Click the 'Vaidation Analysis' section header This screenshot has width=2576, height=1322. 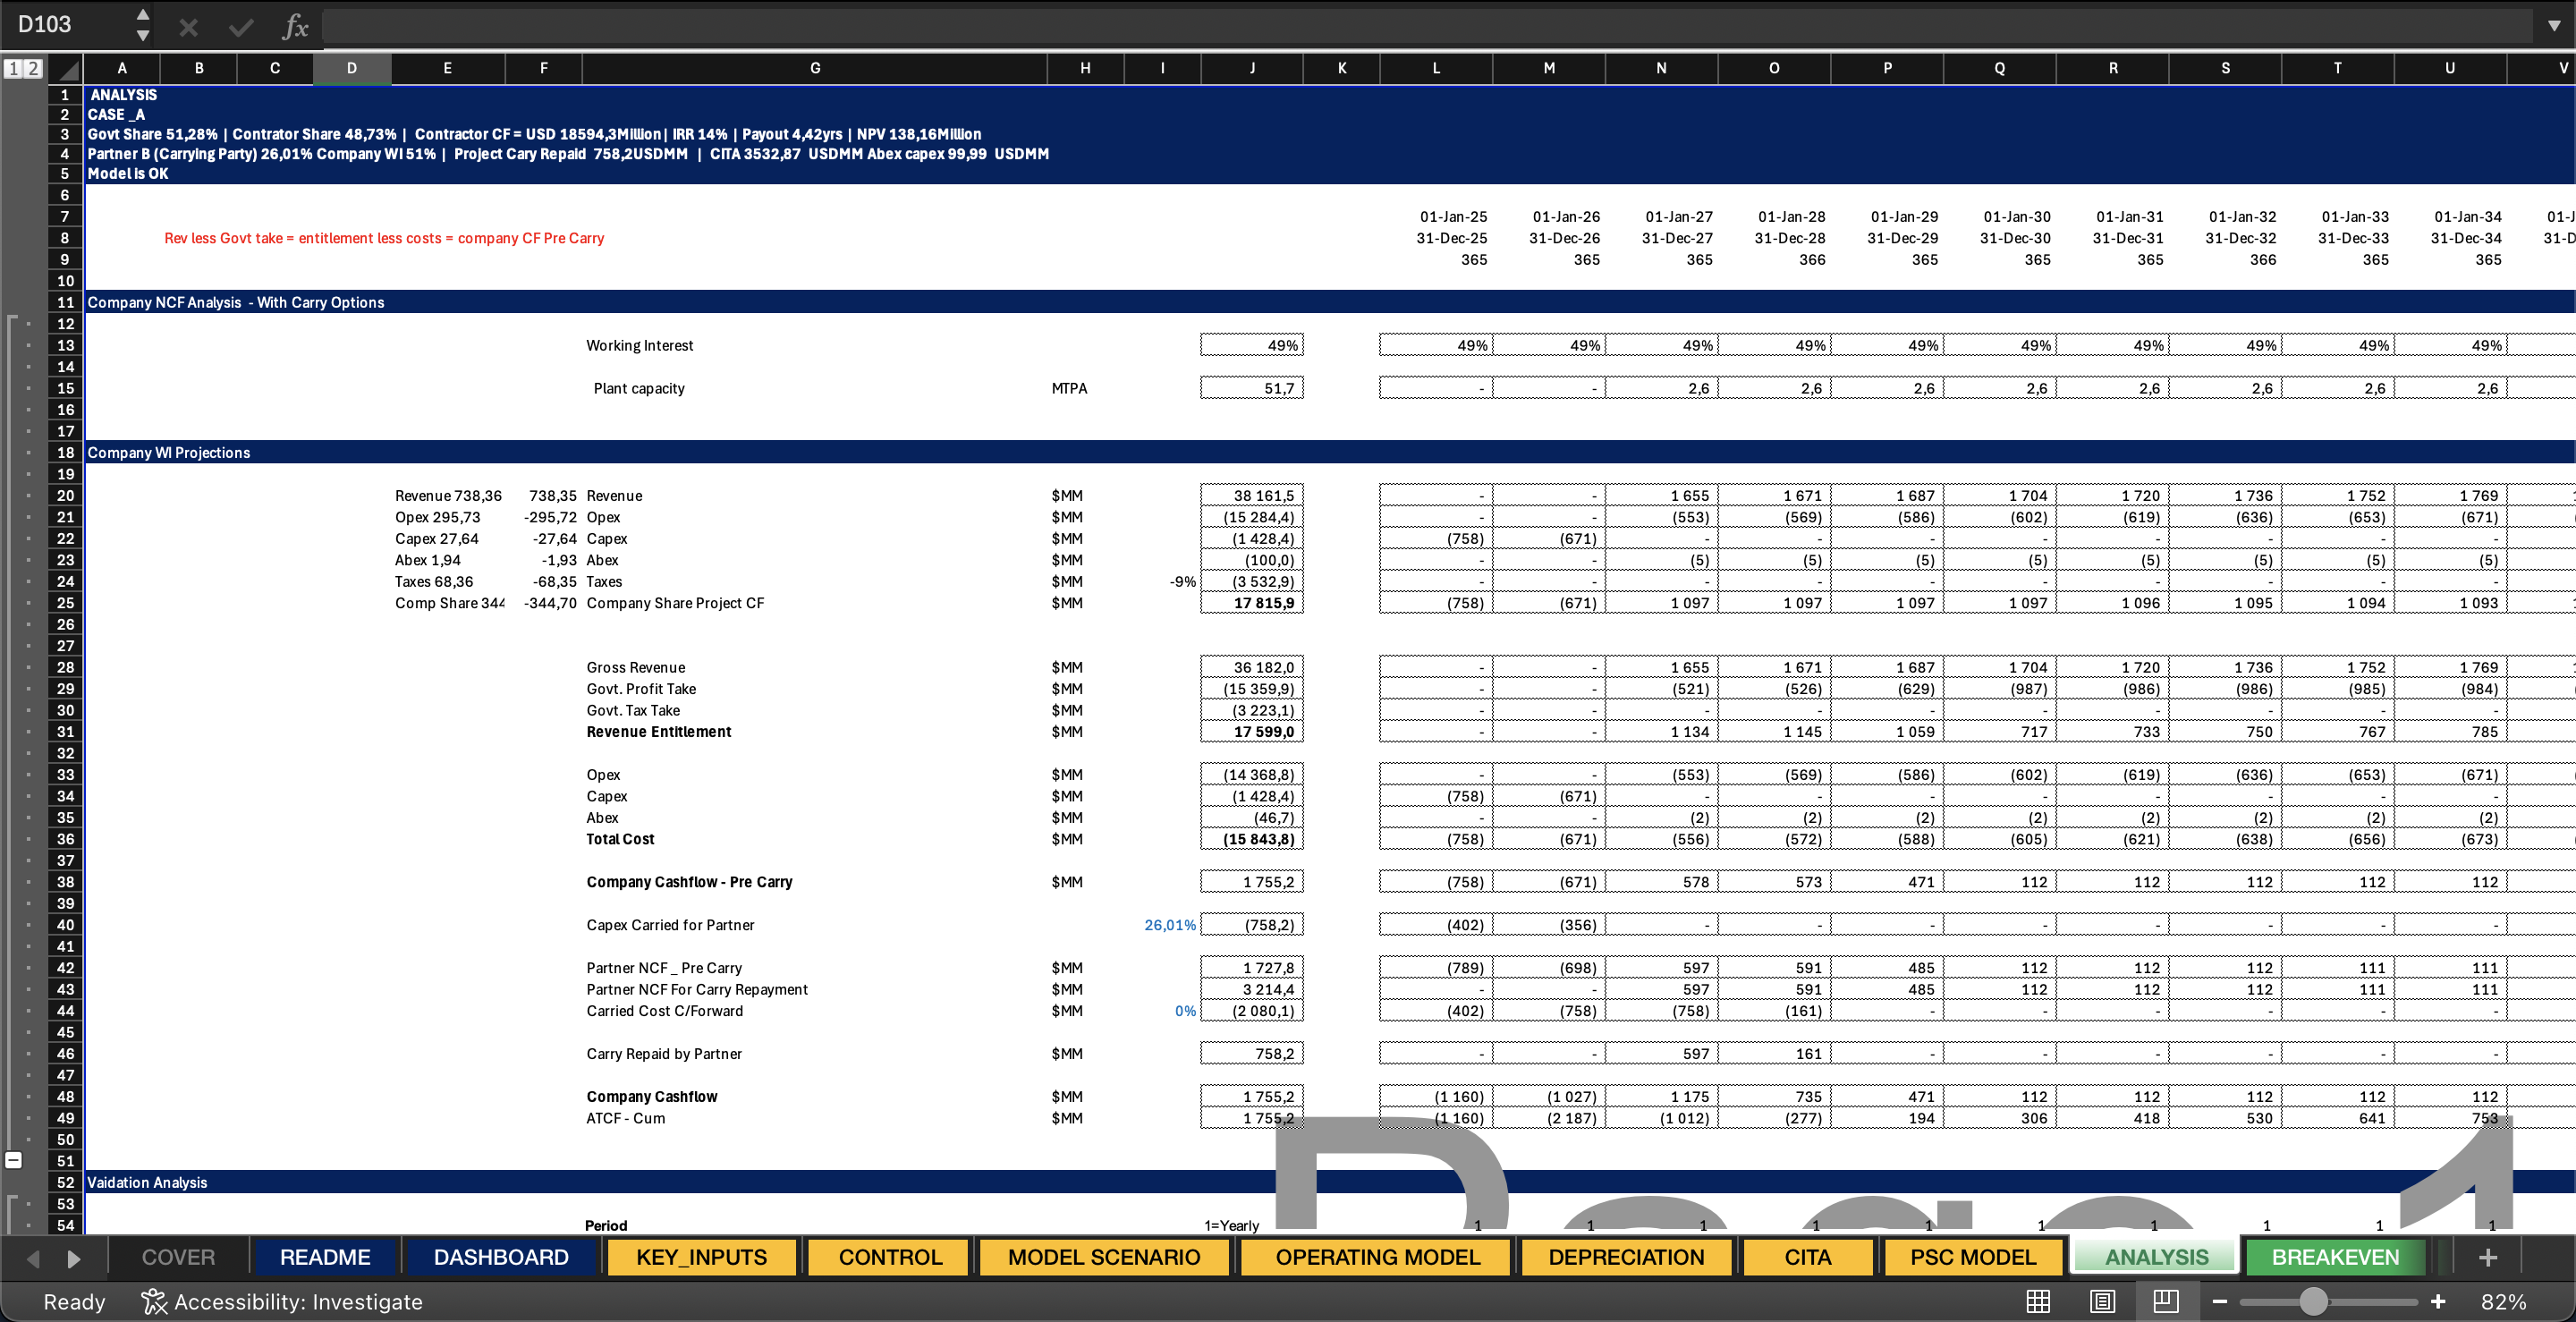[147, 1183]
